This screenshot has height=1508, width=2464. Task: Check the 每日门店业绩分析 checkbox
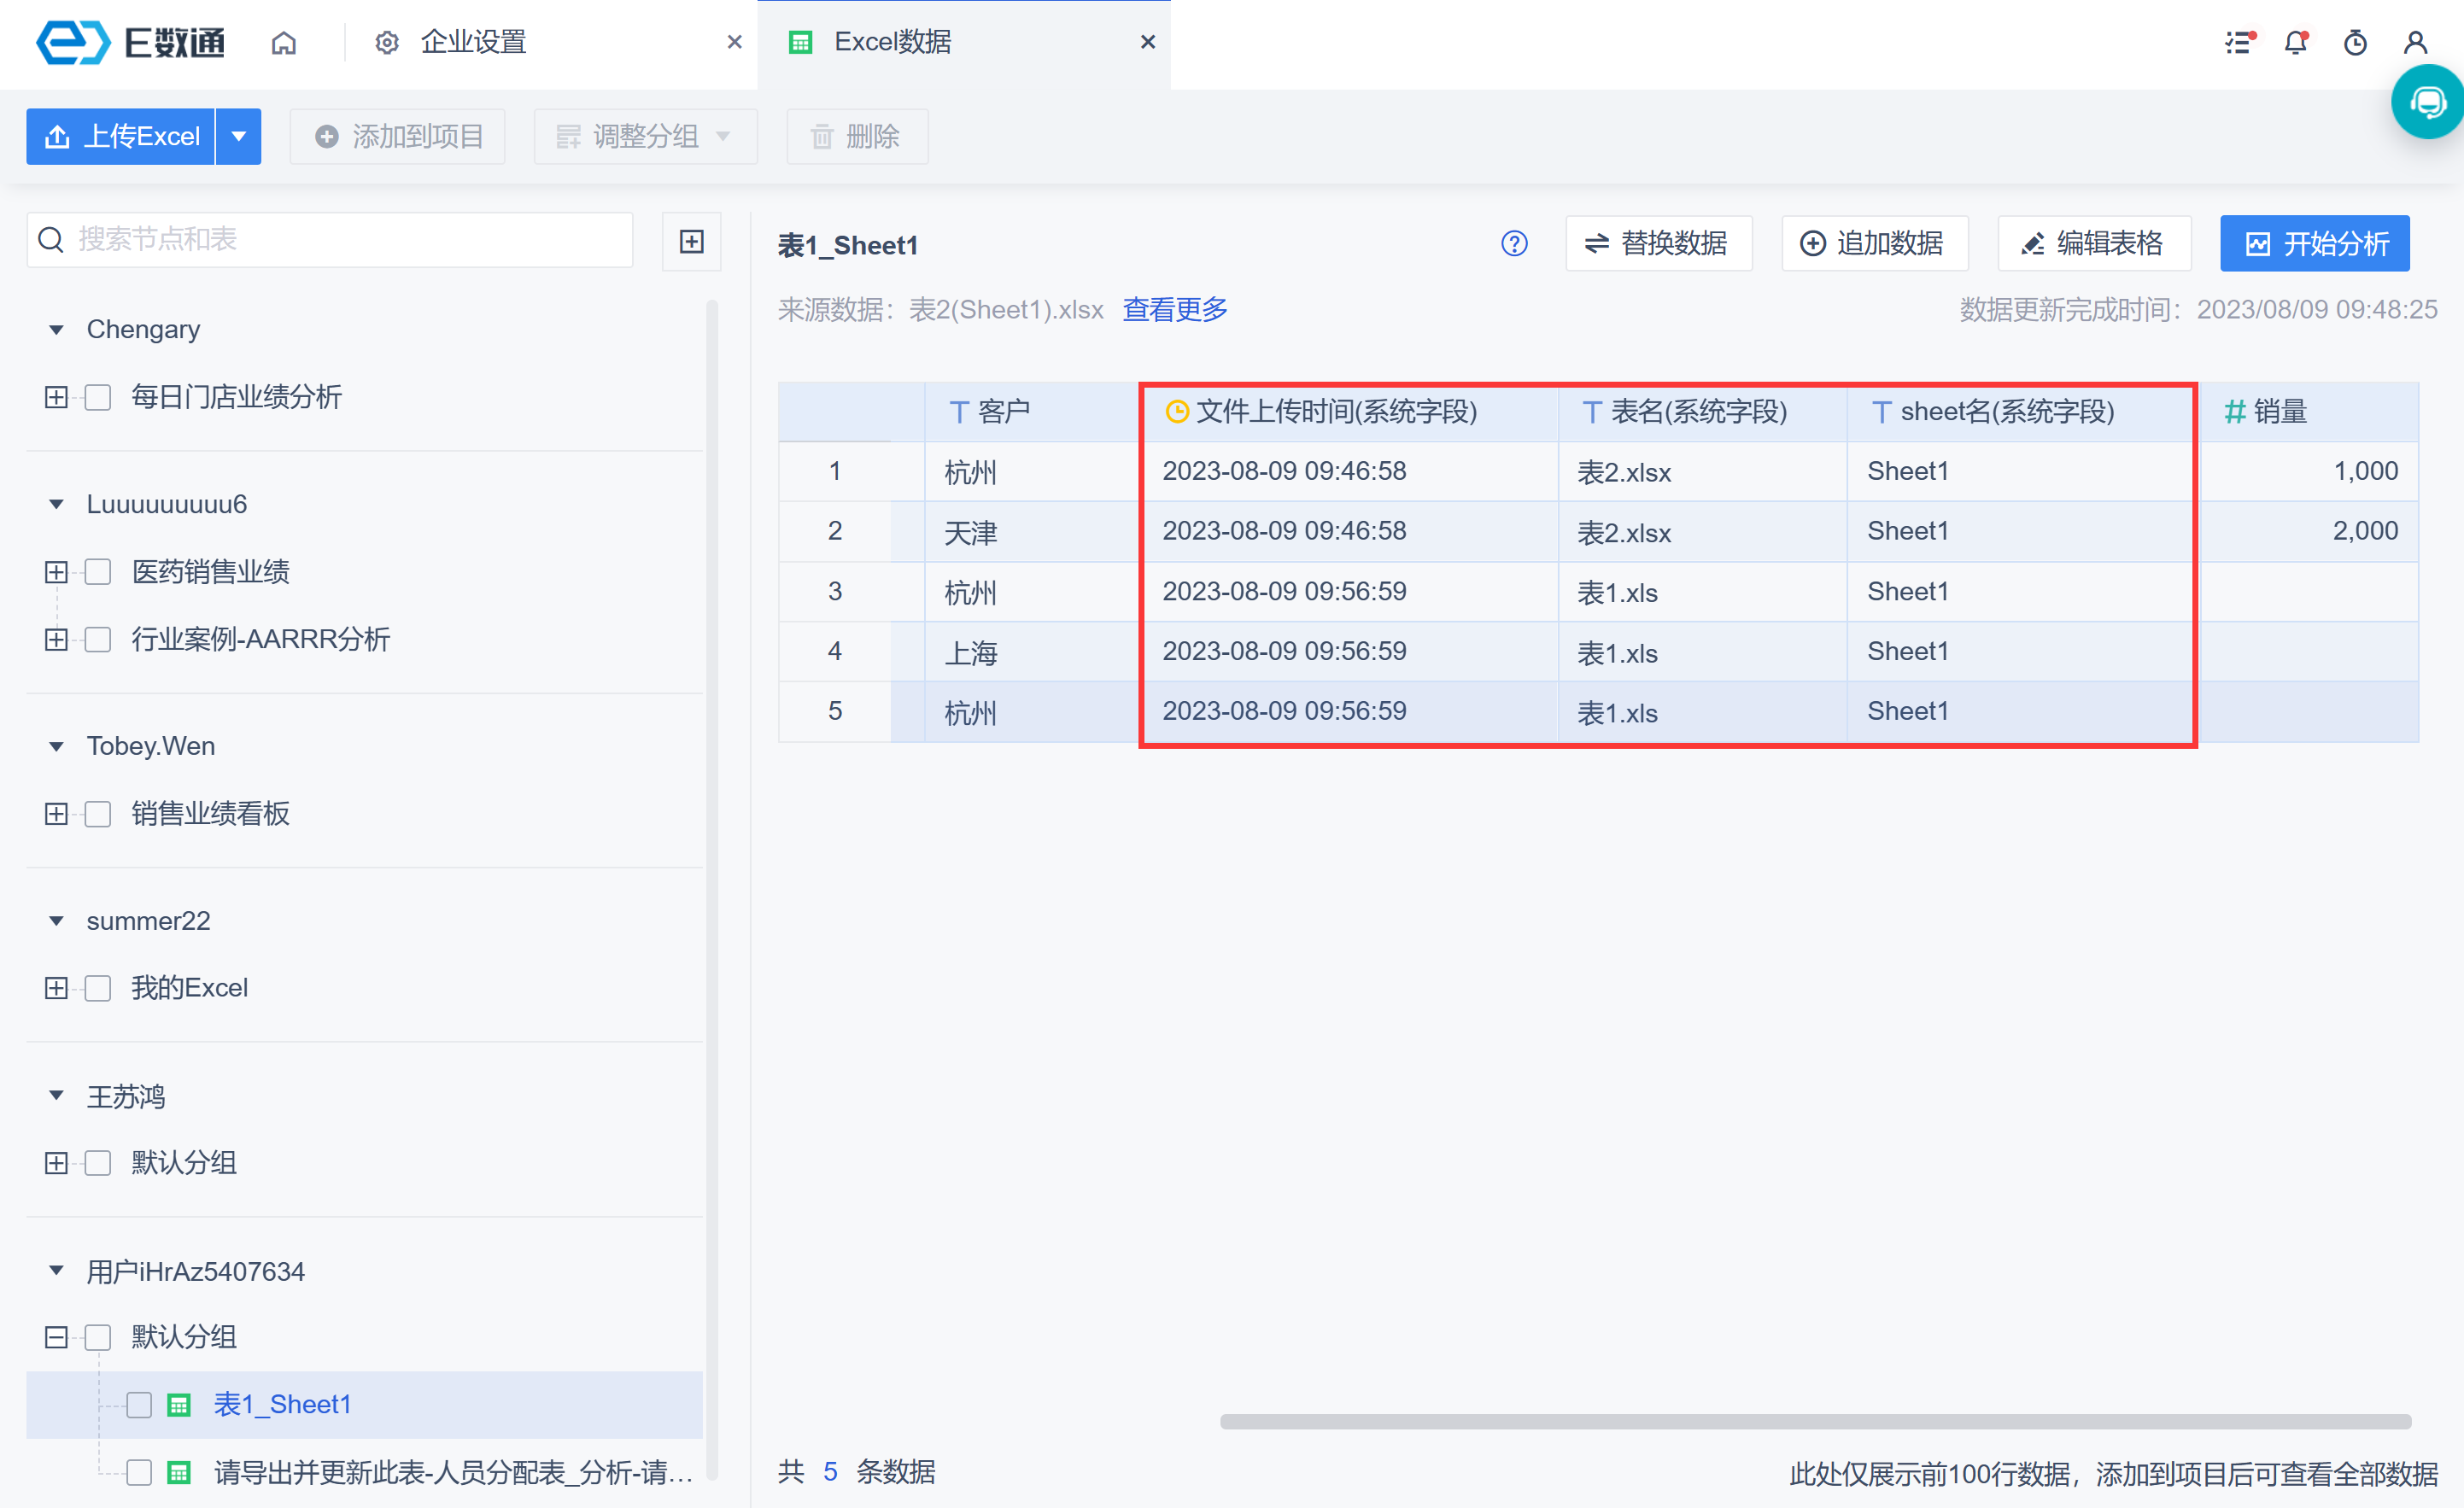(x=98, y=397)
